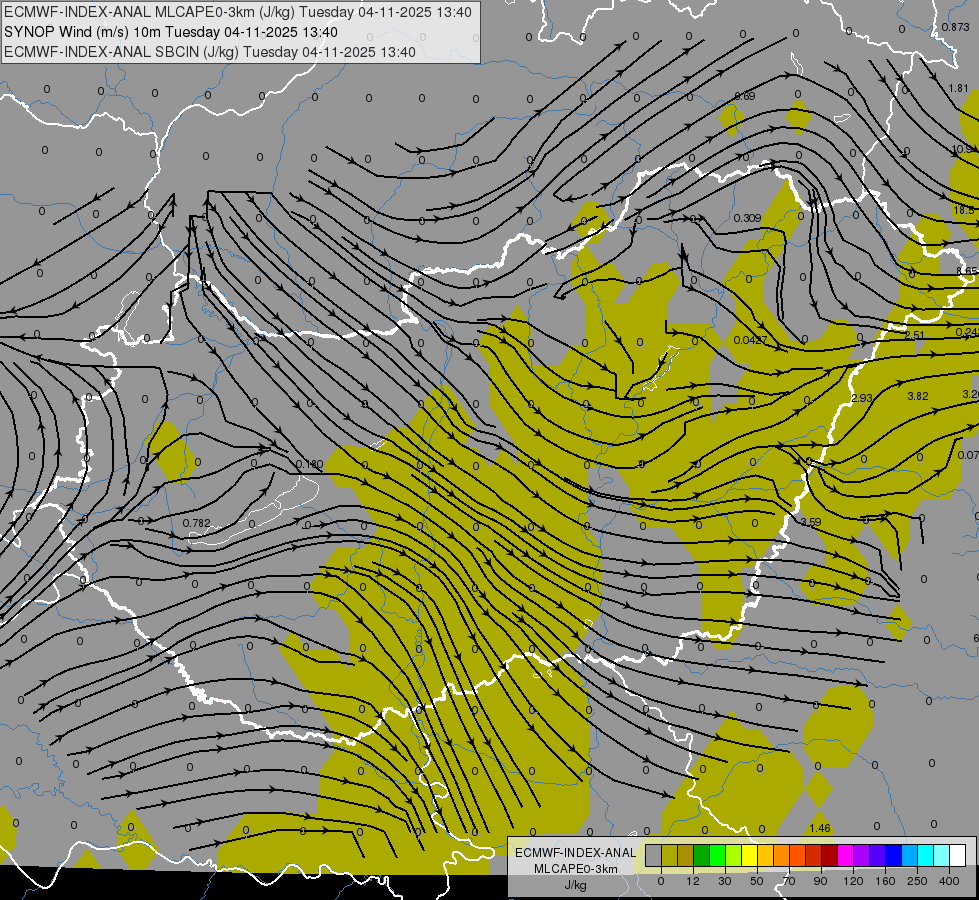The height and width of the screenshot is (900, 979).
Task: Click the bright green legend swatch
Action: coord(717,855)
